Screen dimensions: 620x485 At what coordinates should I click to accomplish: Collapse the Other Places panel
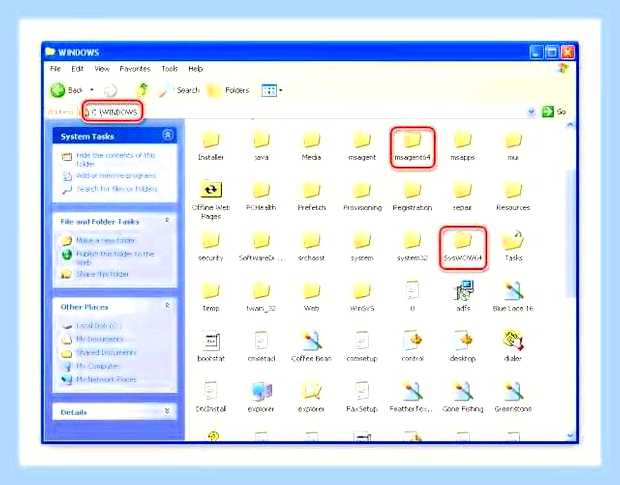167,306
